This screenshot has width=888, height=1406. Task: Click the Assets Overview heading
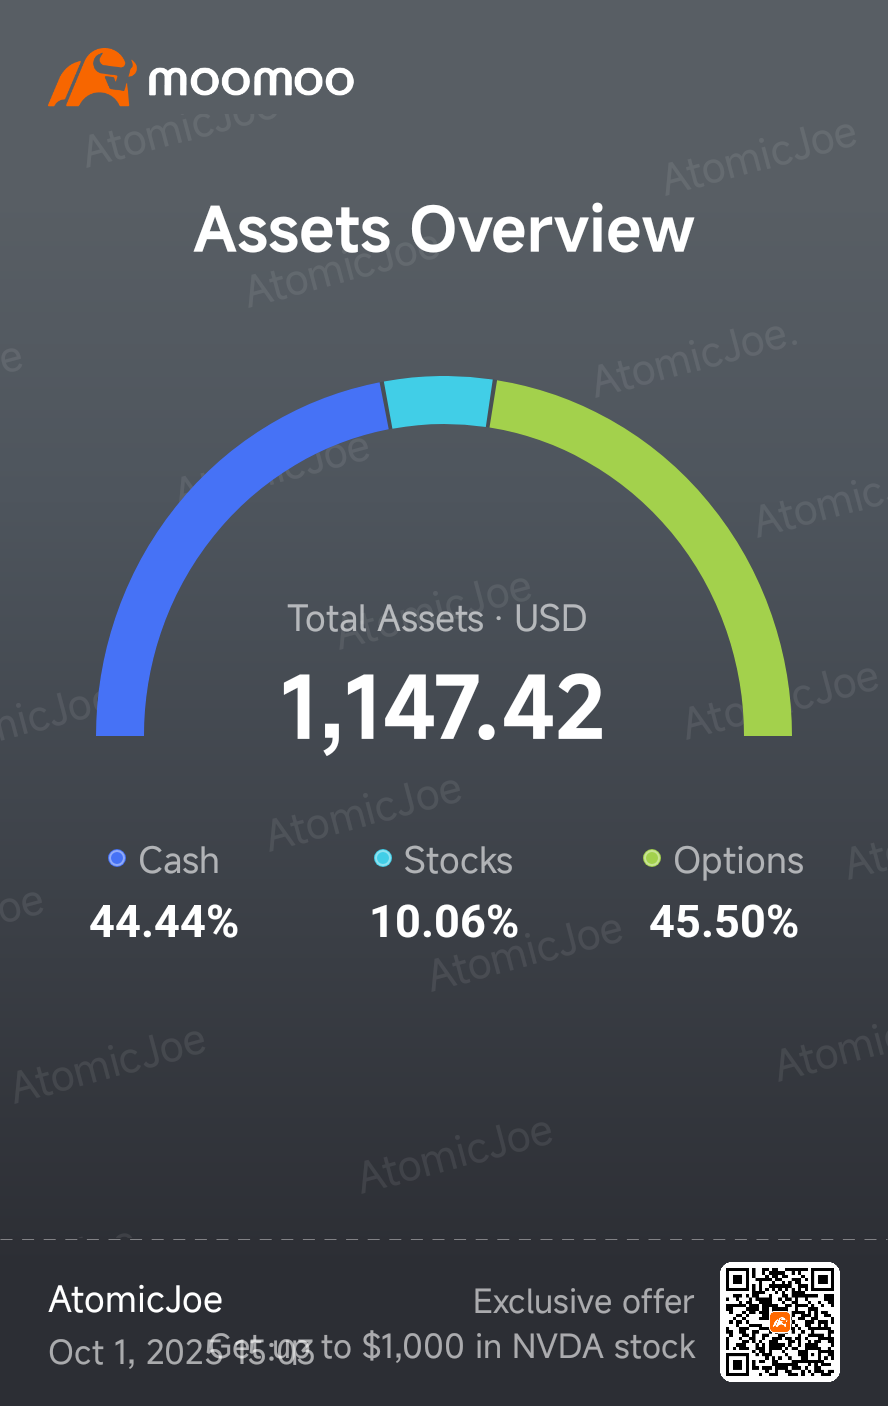point(444,230)
